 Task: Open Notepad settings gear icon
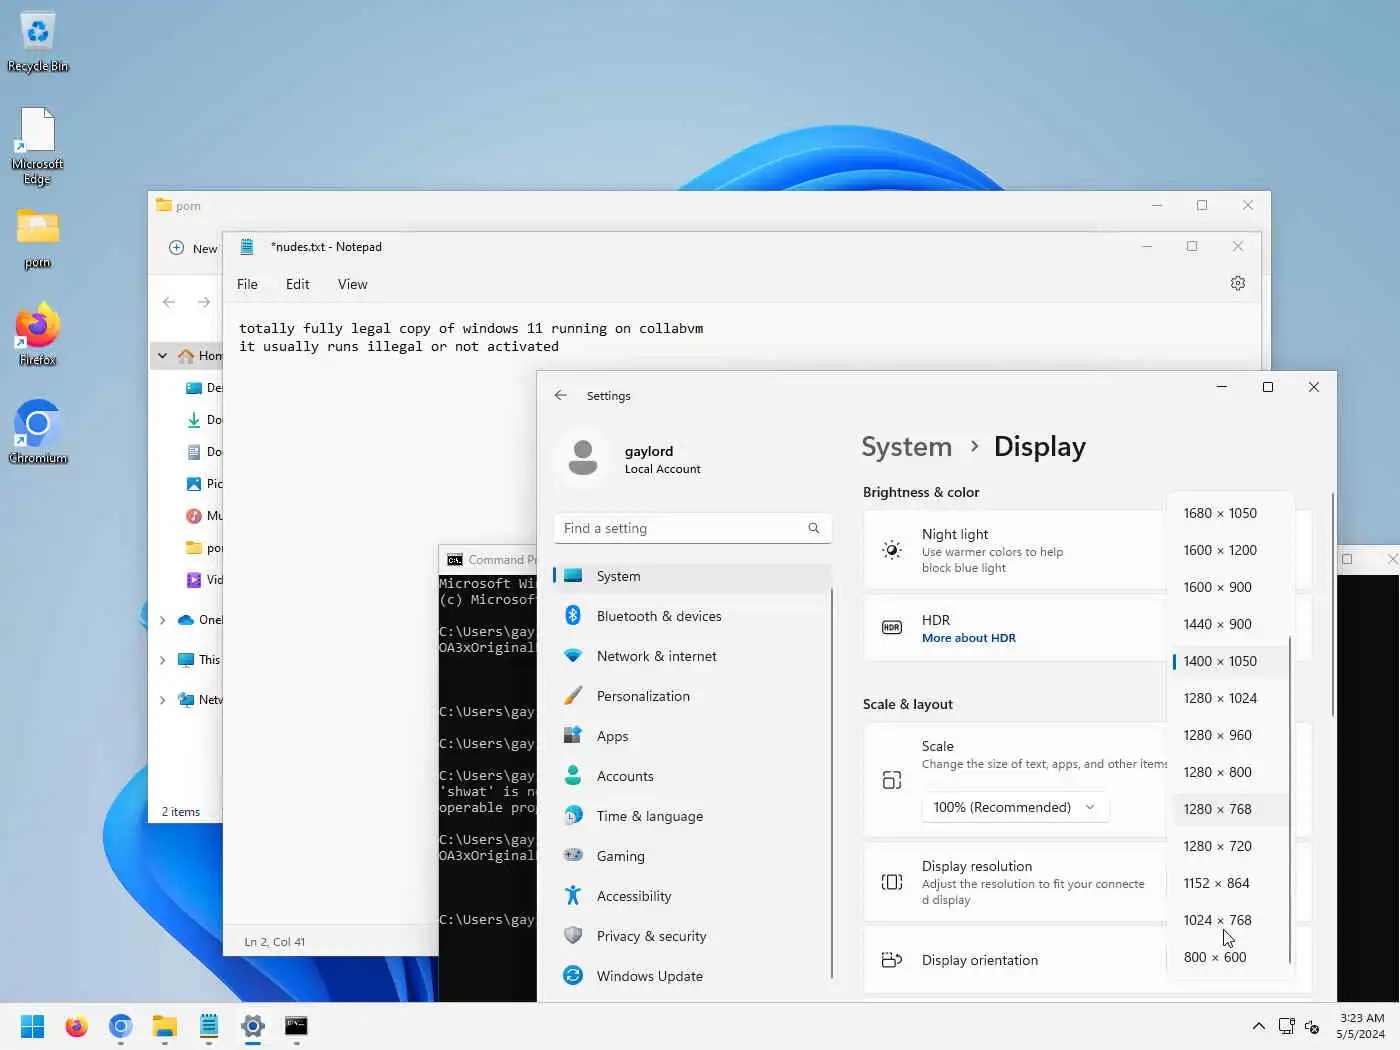tap(1238, 283)
